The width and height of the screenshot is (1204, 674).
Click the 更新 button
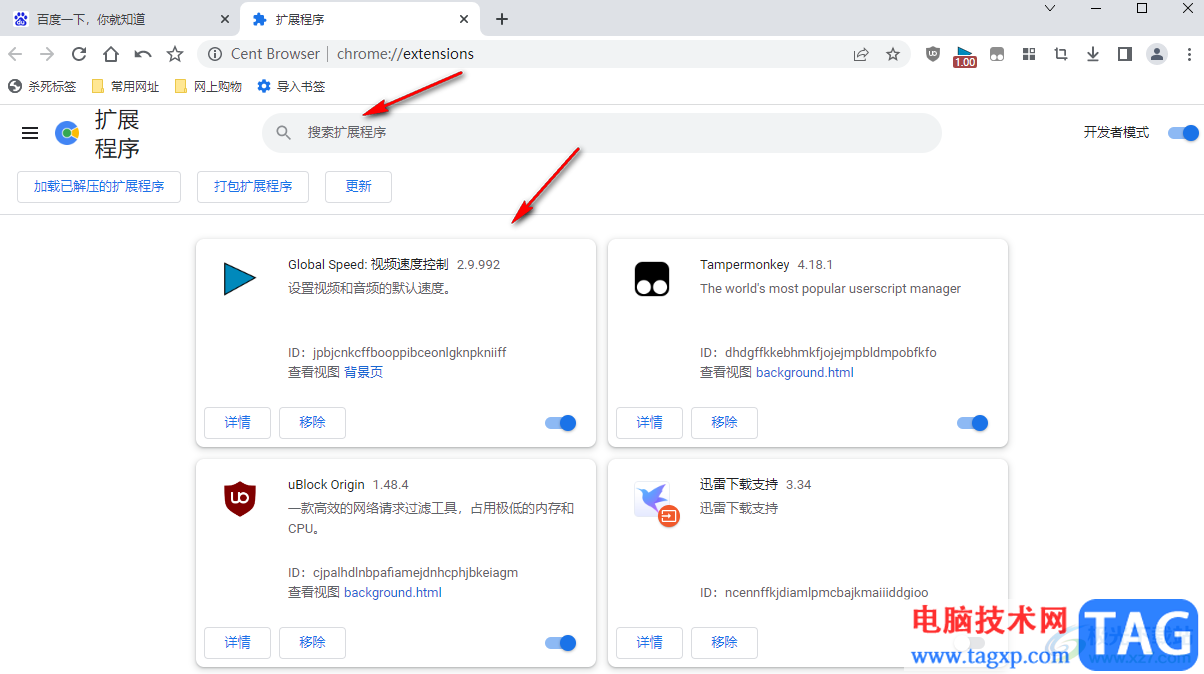point(358,186)
